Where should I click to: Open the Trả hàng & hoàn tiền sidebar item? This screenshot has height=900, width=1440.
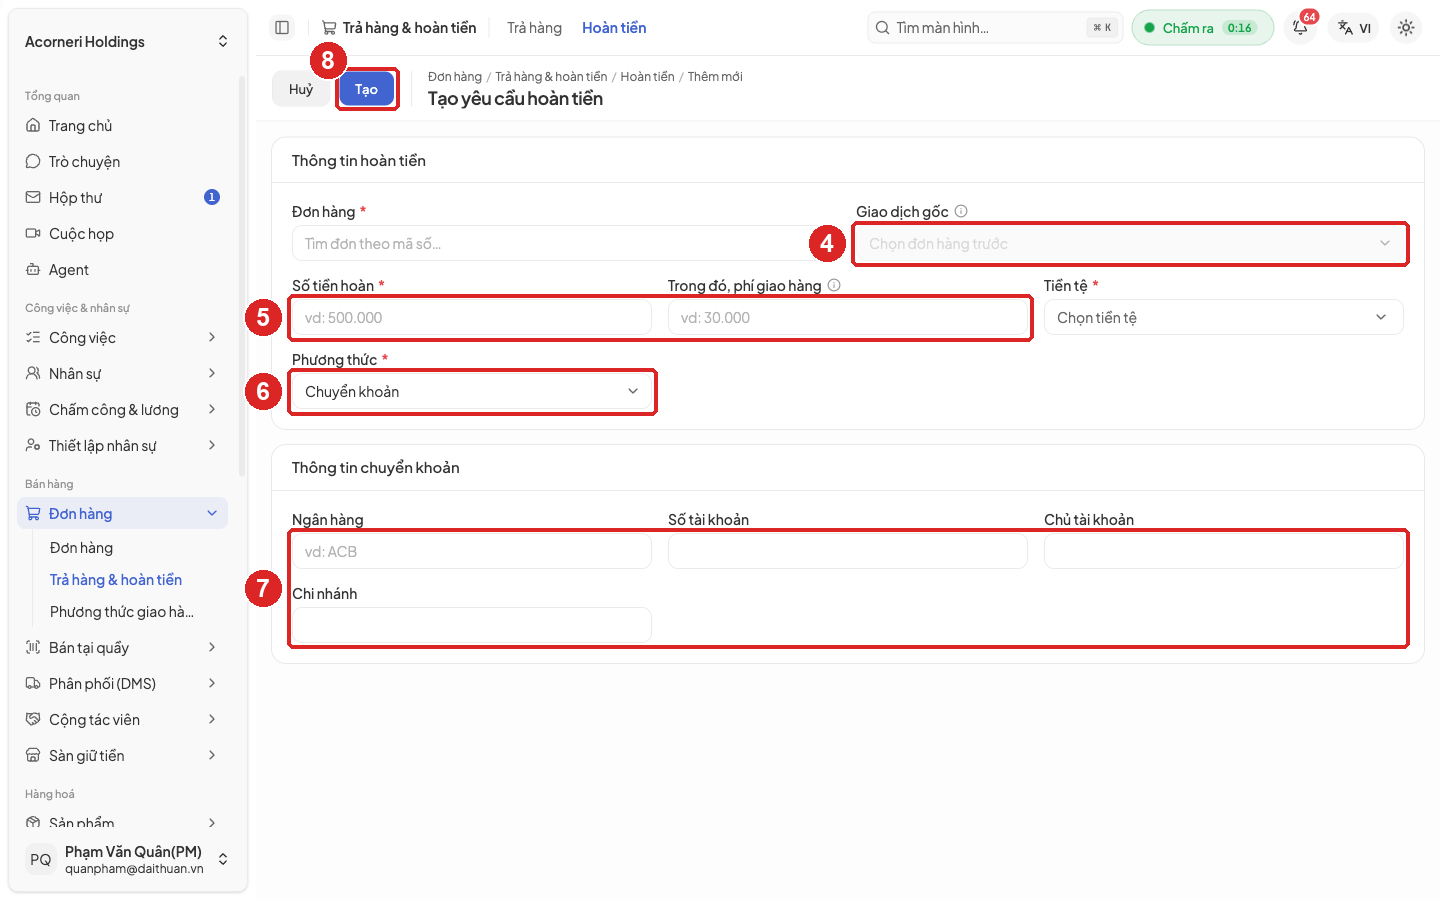pyautogui.click(x=116, y=580)
